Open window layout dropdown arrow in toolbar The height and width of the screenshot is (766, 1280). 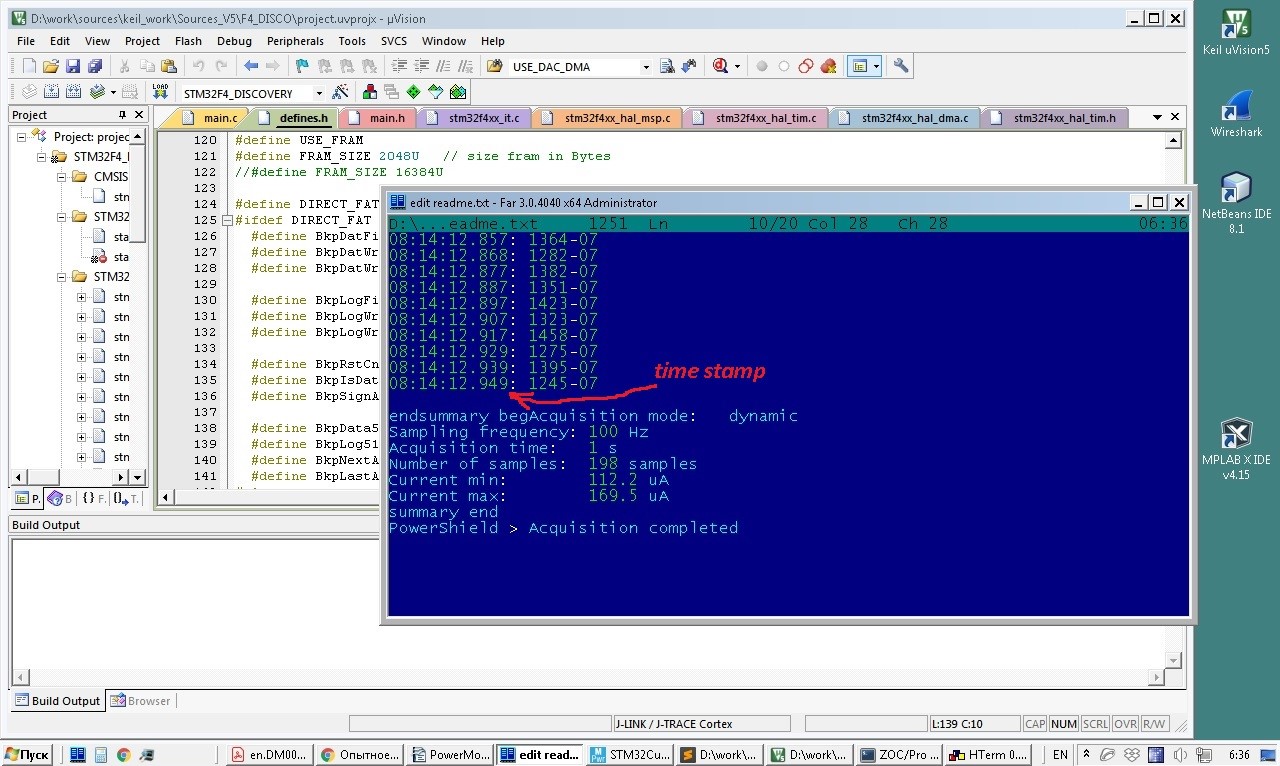(876, 66)
